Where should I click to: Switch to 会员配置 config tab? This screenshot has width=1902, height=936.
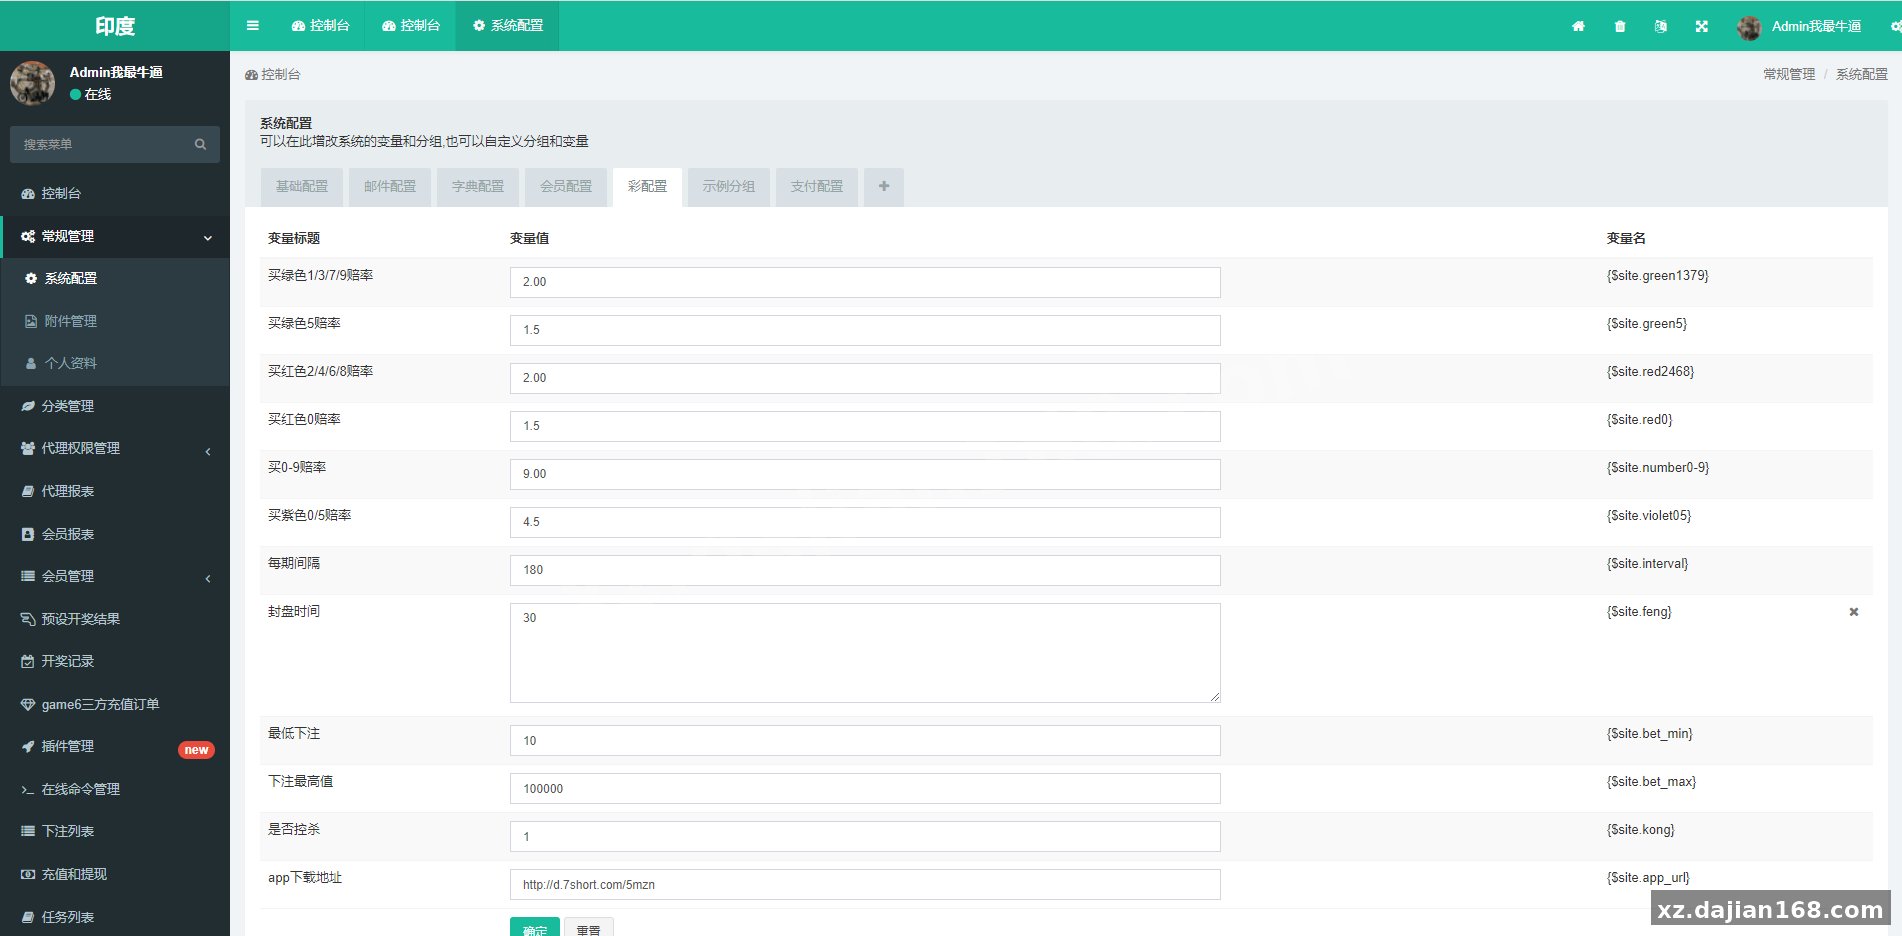click(x=566, y=187)
